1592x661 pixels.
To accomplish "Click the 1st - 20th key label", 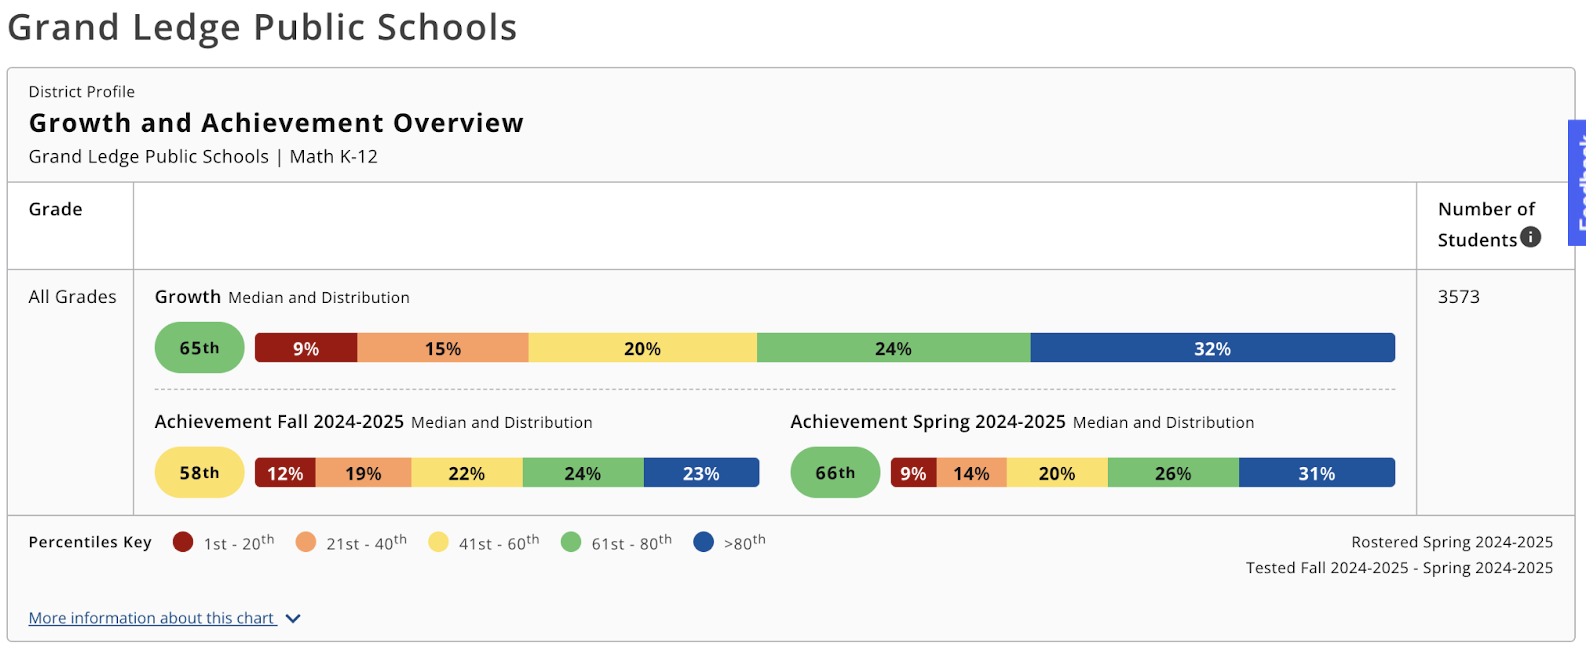I will [x=239, y=542].
